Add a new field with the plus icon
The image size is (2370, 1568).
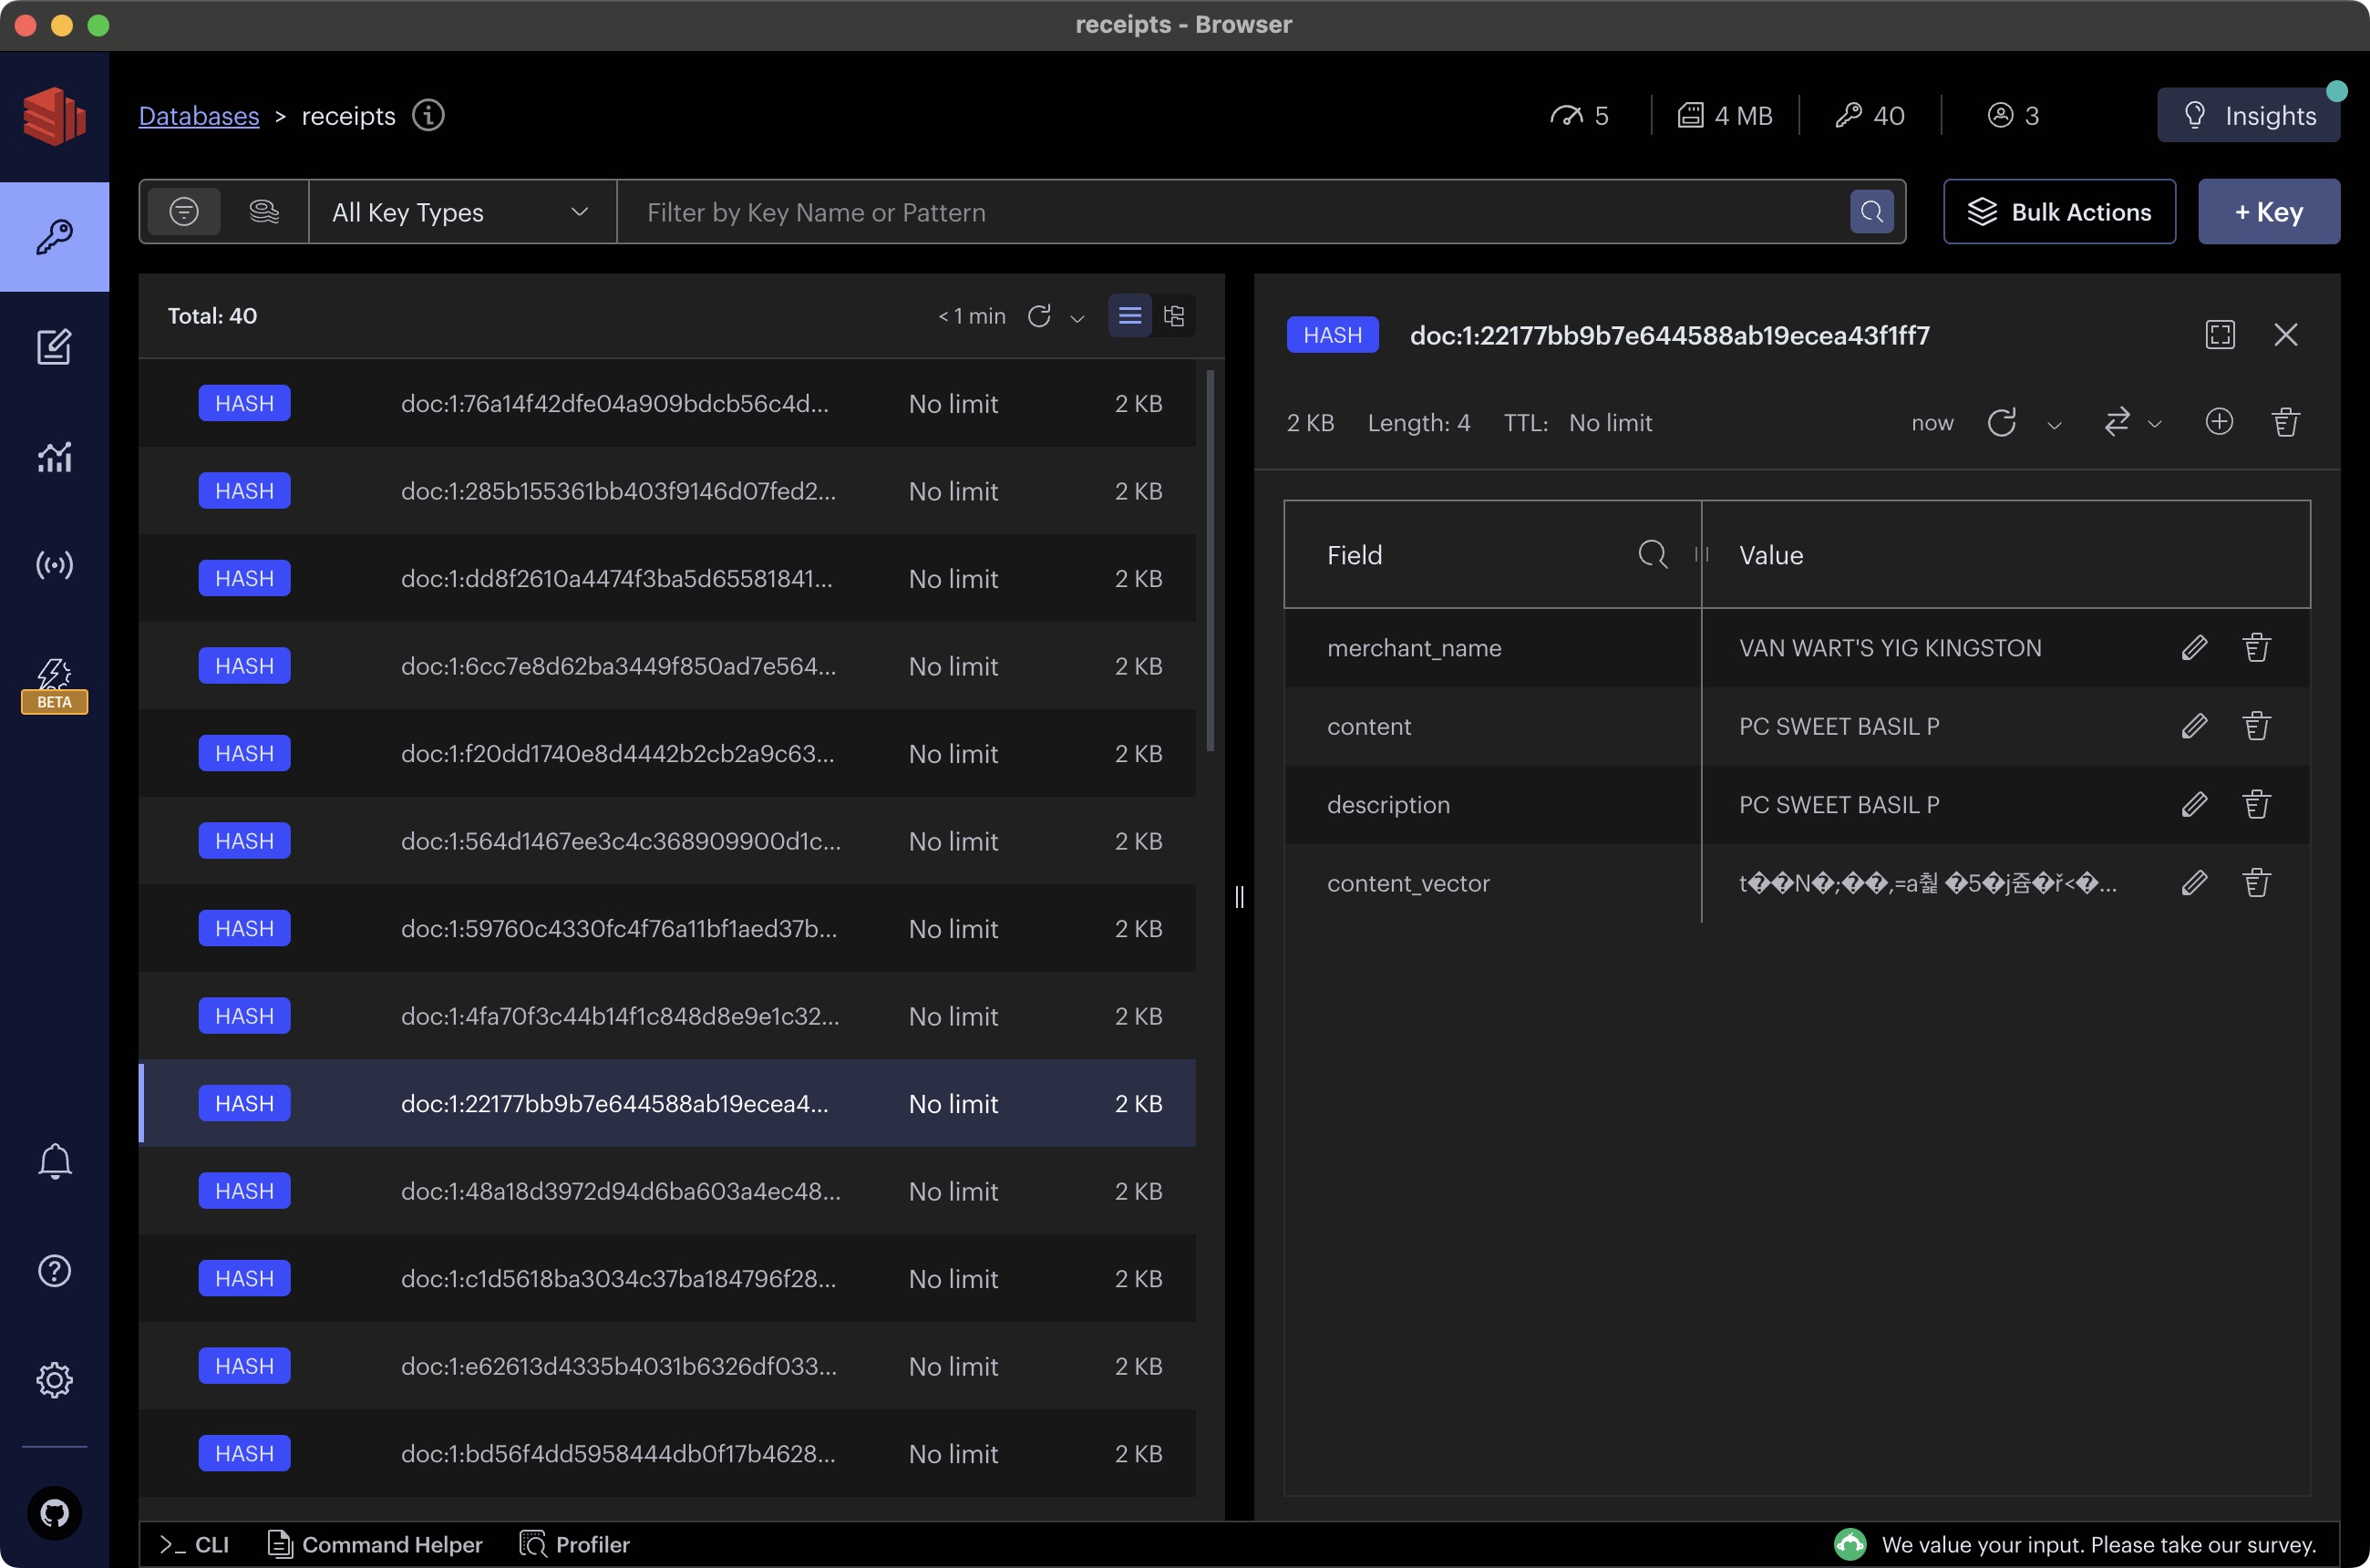coord(2218,422)
